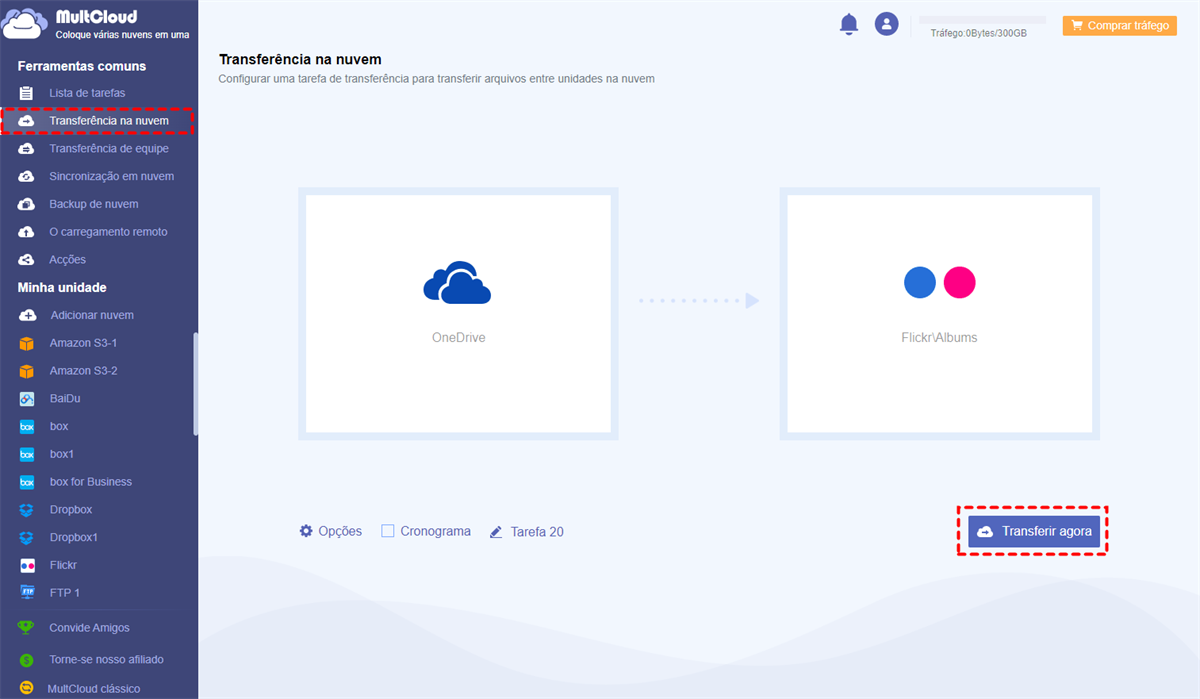Go to Sincronização em nuvem
This screenshot has width=1200, height=699.
pos(112,176)
